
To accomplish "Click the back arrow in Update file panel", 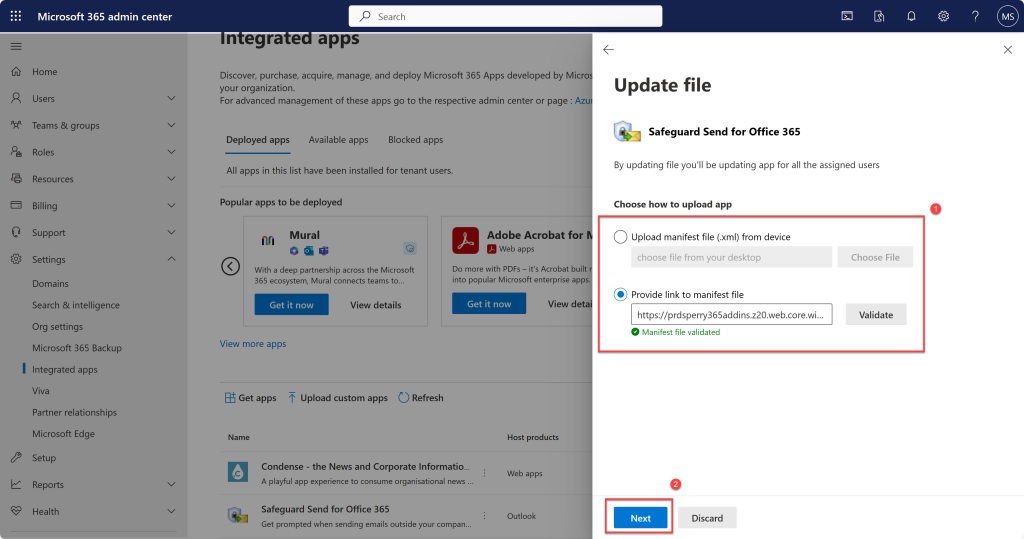I will click(x=608, y=49).
